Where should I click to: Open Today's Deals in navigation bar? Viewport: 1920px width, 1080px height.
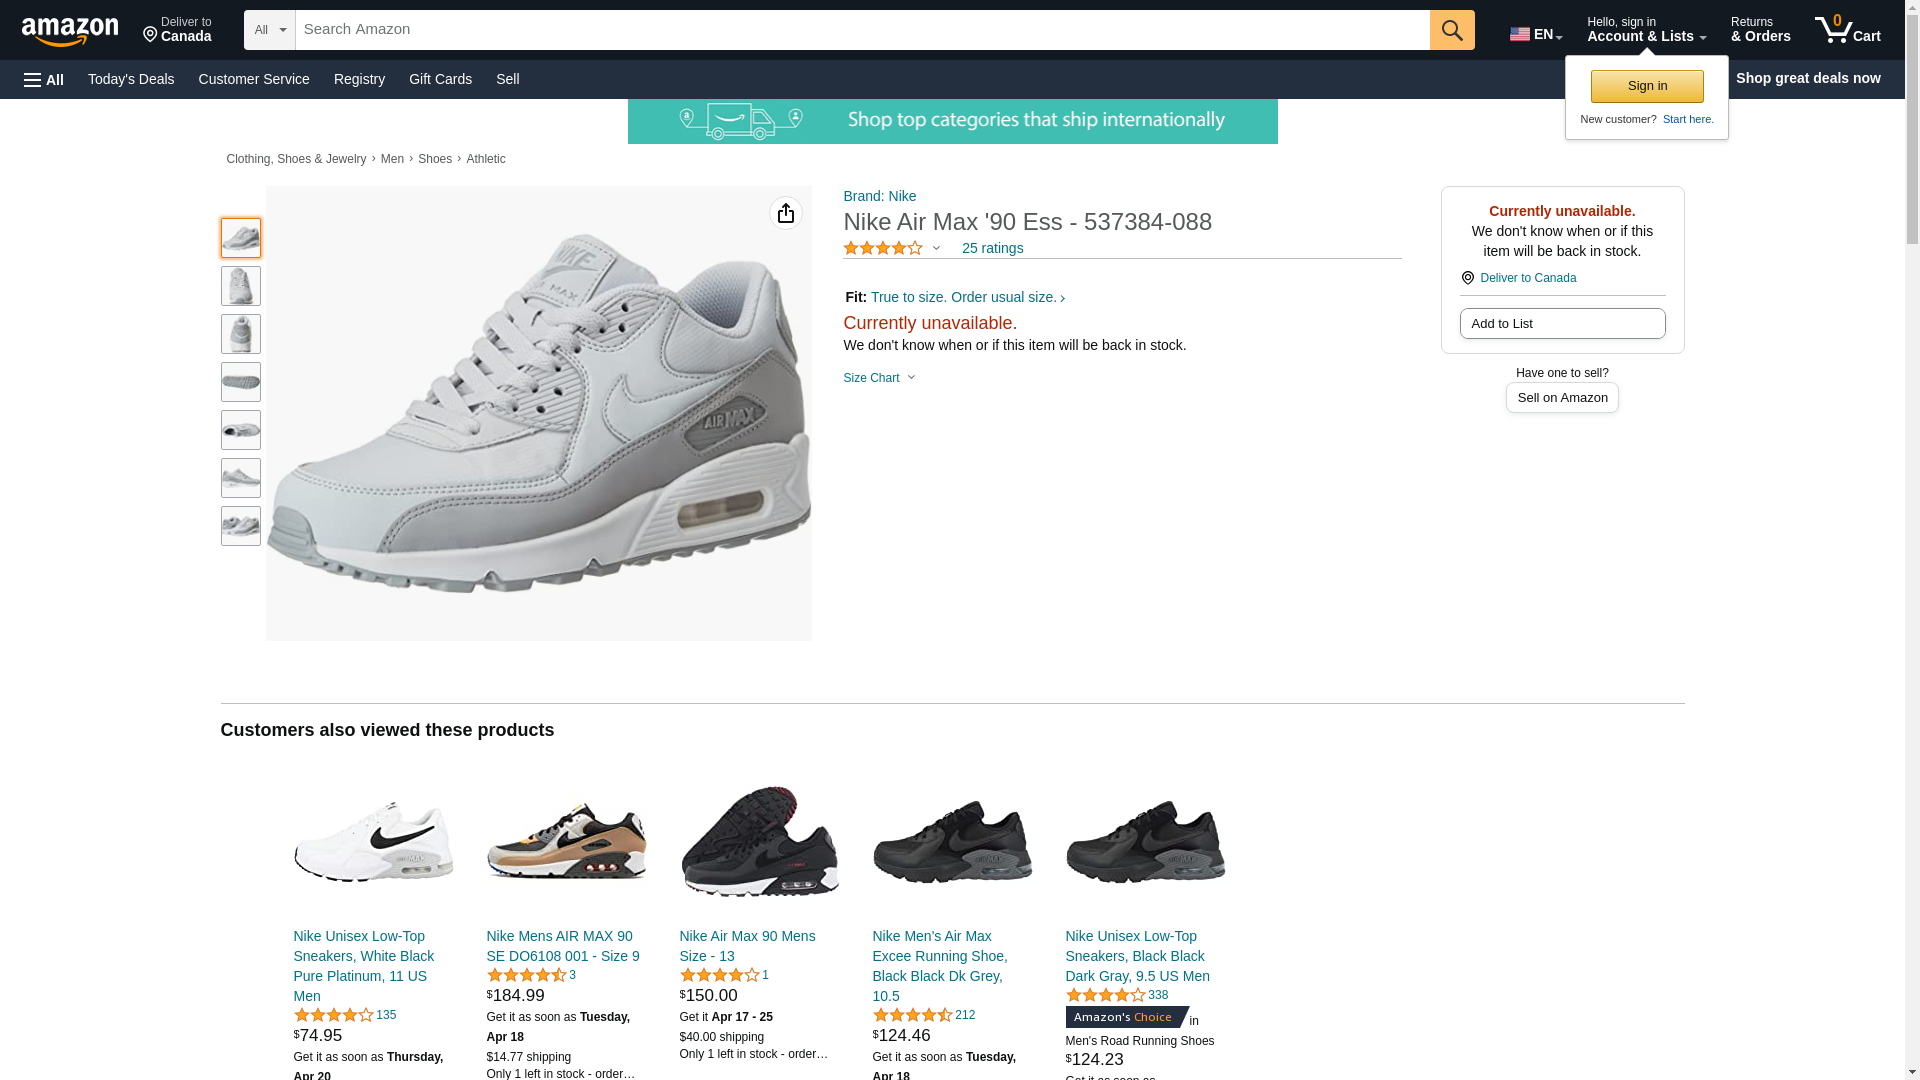click(131, 79)
